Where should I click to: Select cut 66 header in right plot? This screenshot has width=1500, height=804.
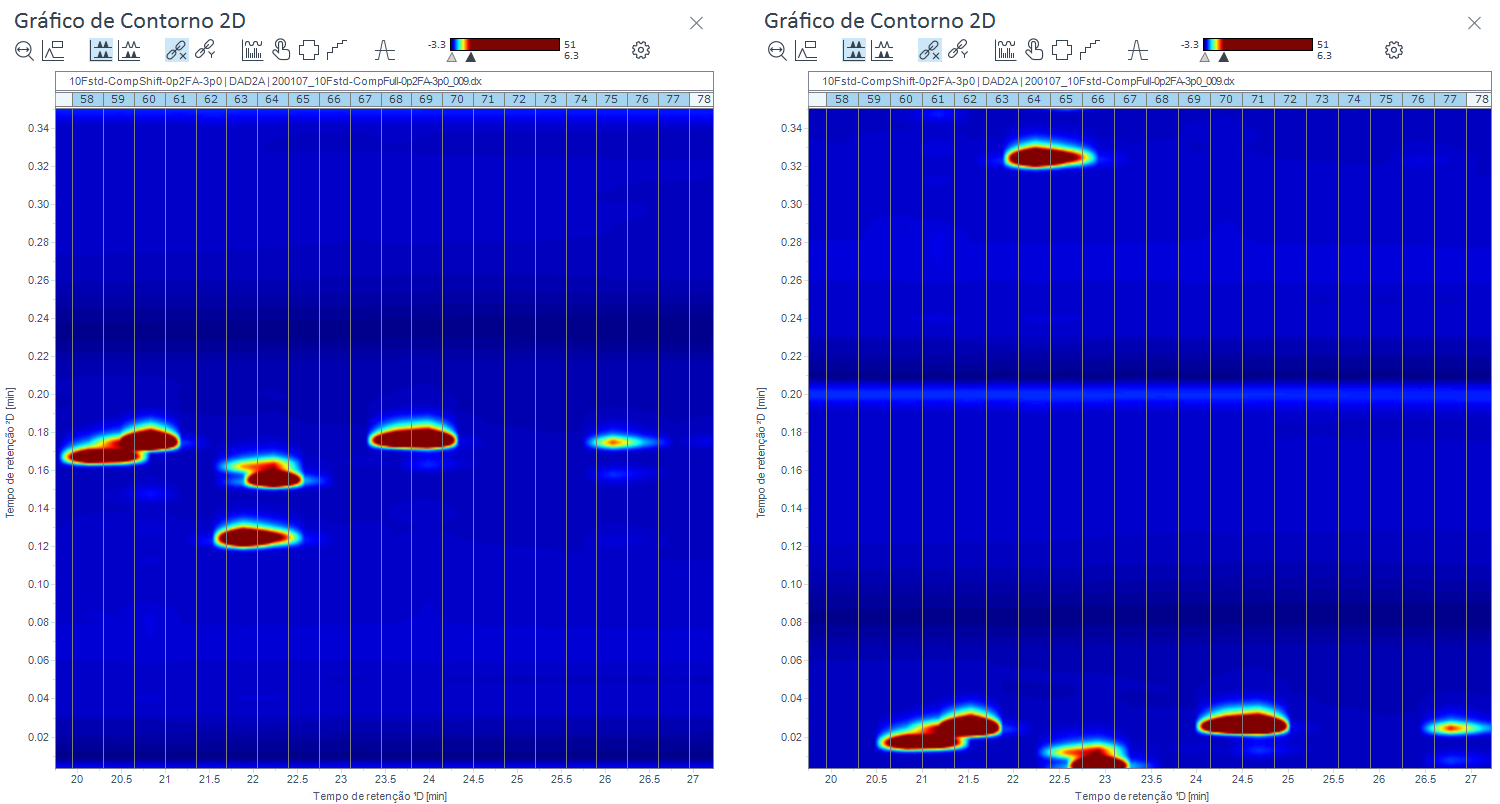coord(1098,99)
